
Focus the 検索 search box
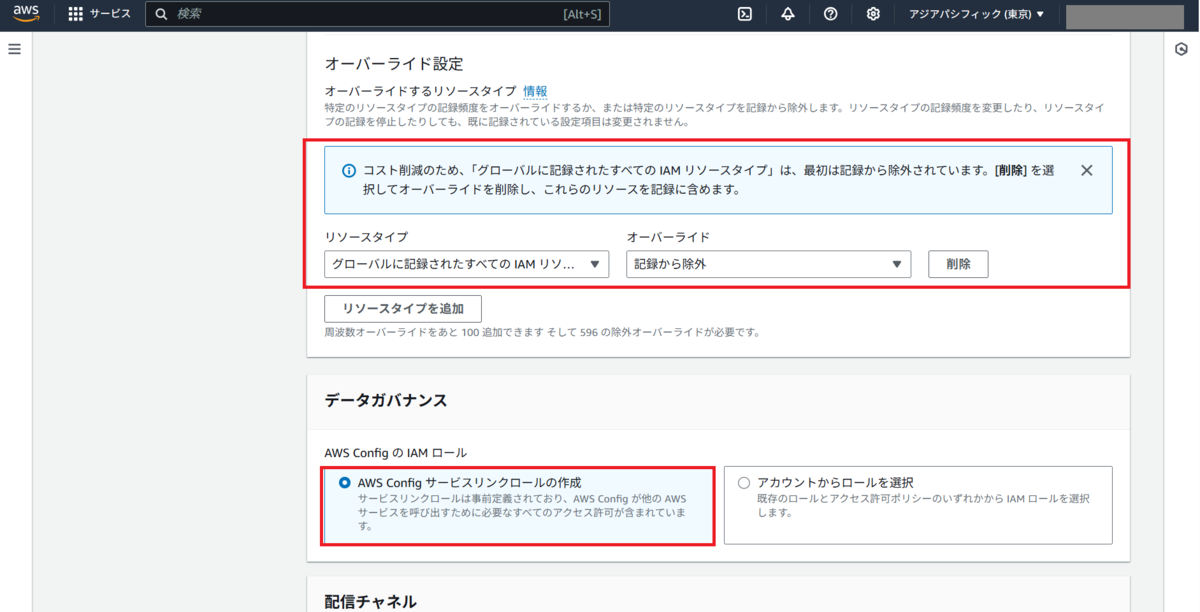click(x=377, y=14)
